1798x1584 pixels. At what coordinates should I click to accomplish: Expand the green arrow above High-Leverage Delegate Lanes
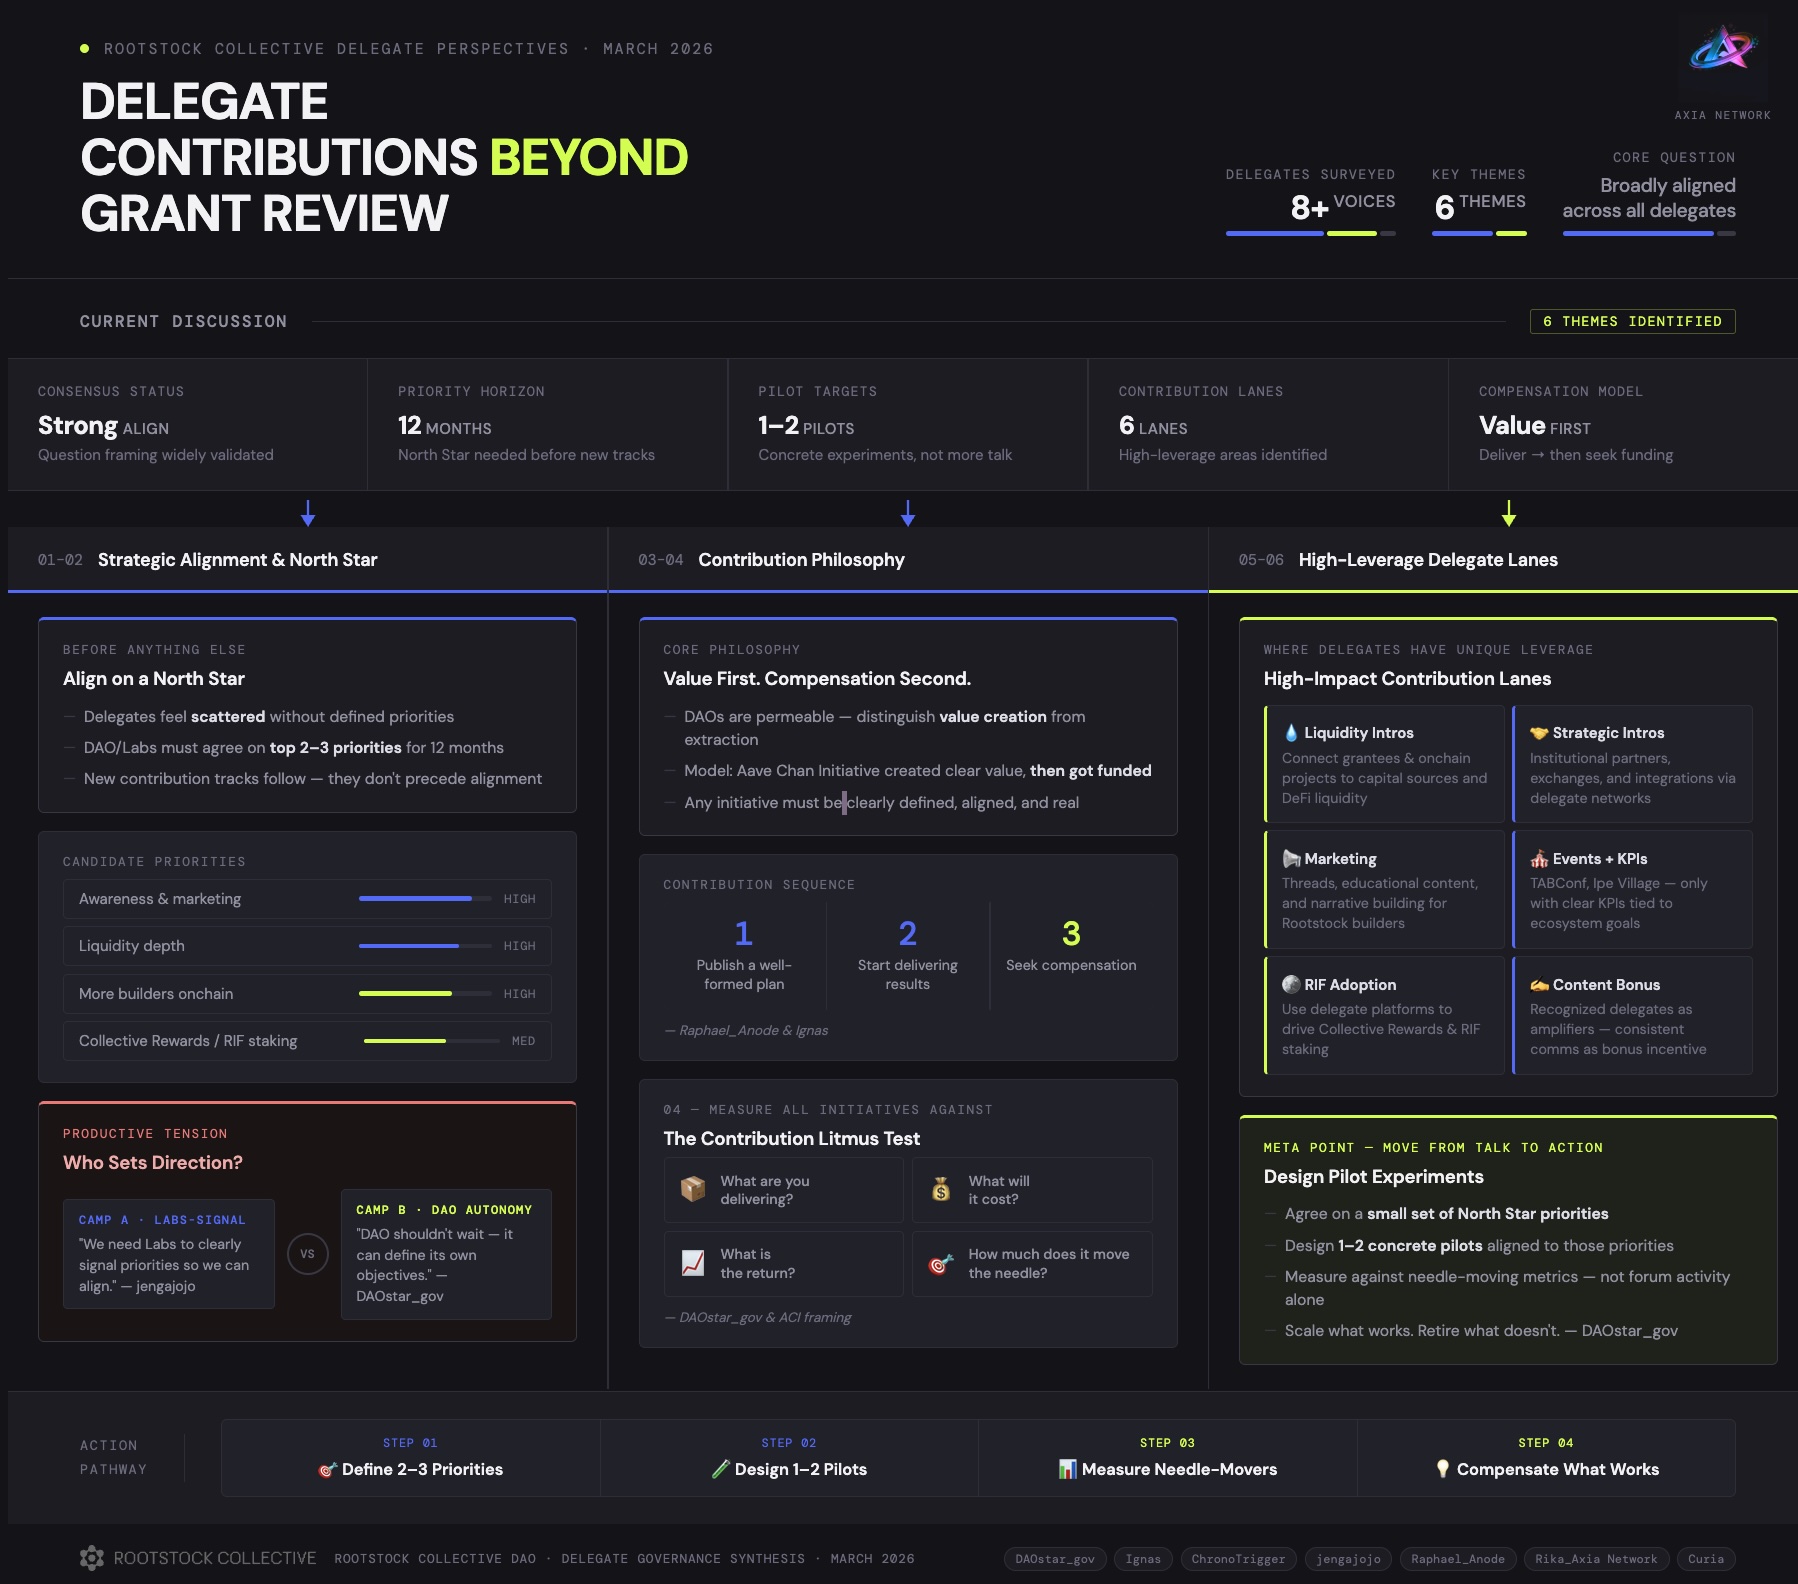click(x=1508, y=515)
